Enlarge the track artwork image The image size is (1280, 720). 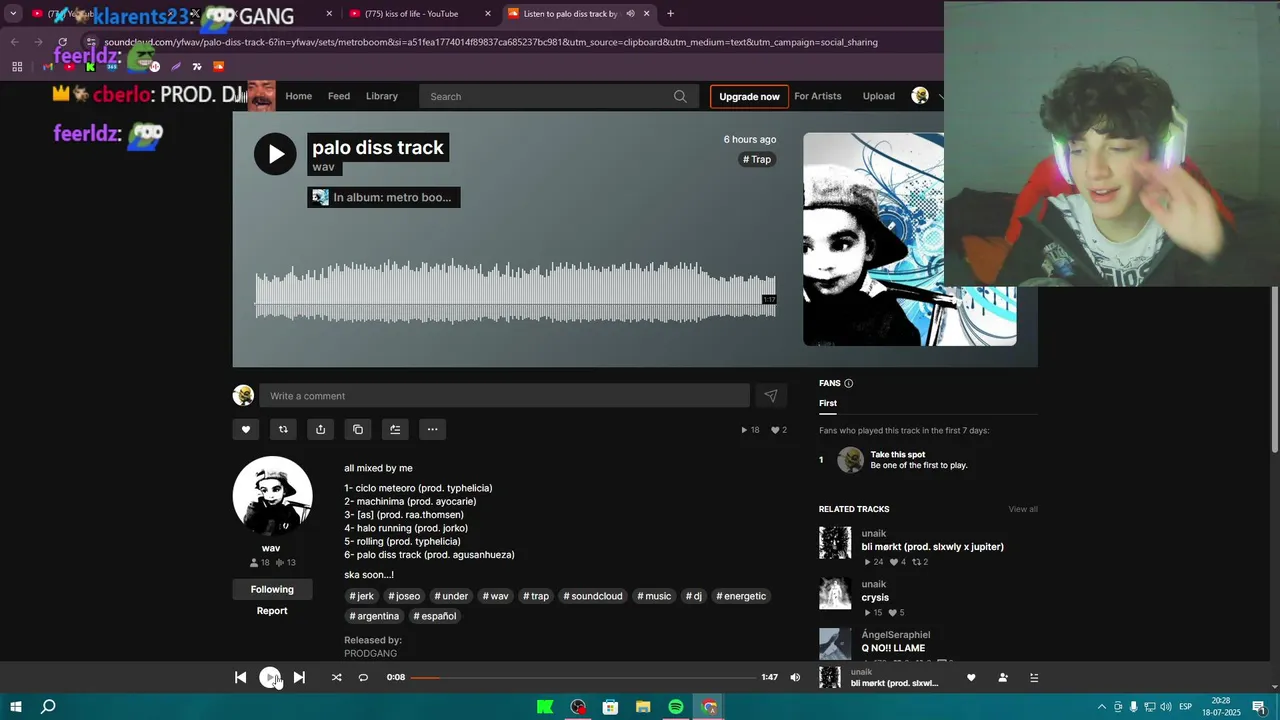coord(910,239)
